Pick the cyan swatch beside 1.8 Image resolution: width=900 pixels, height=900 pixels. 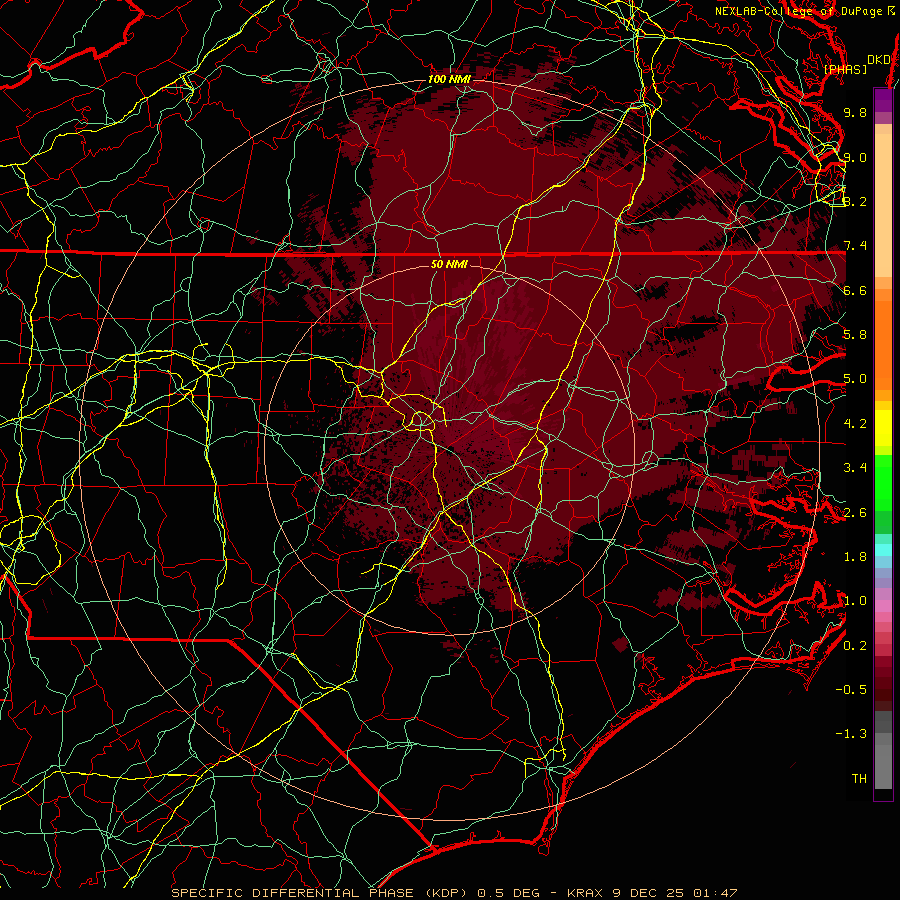click(883, 550)
